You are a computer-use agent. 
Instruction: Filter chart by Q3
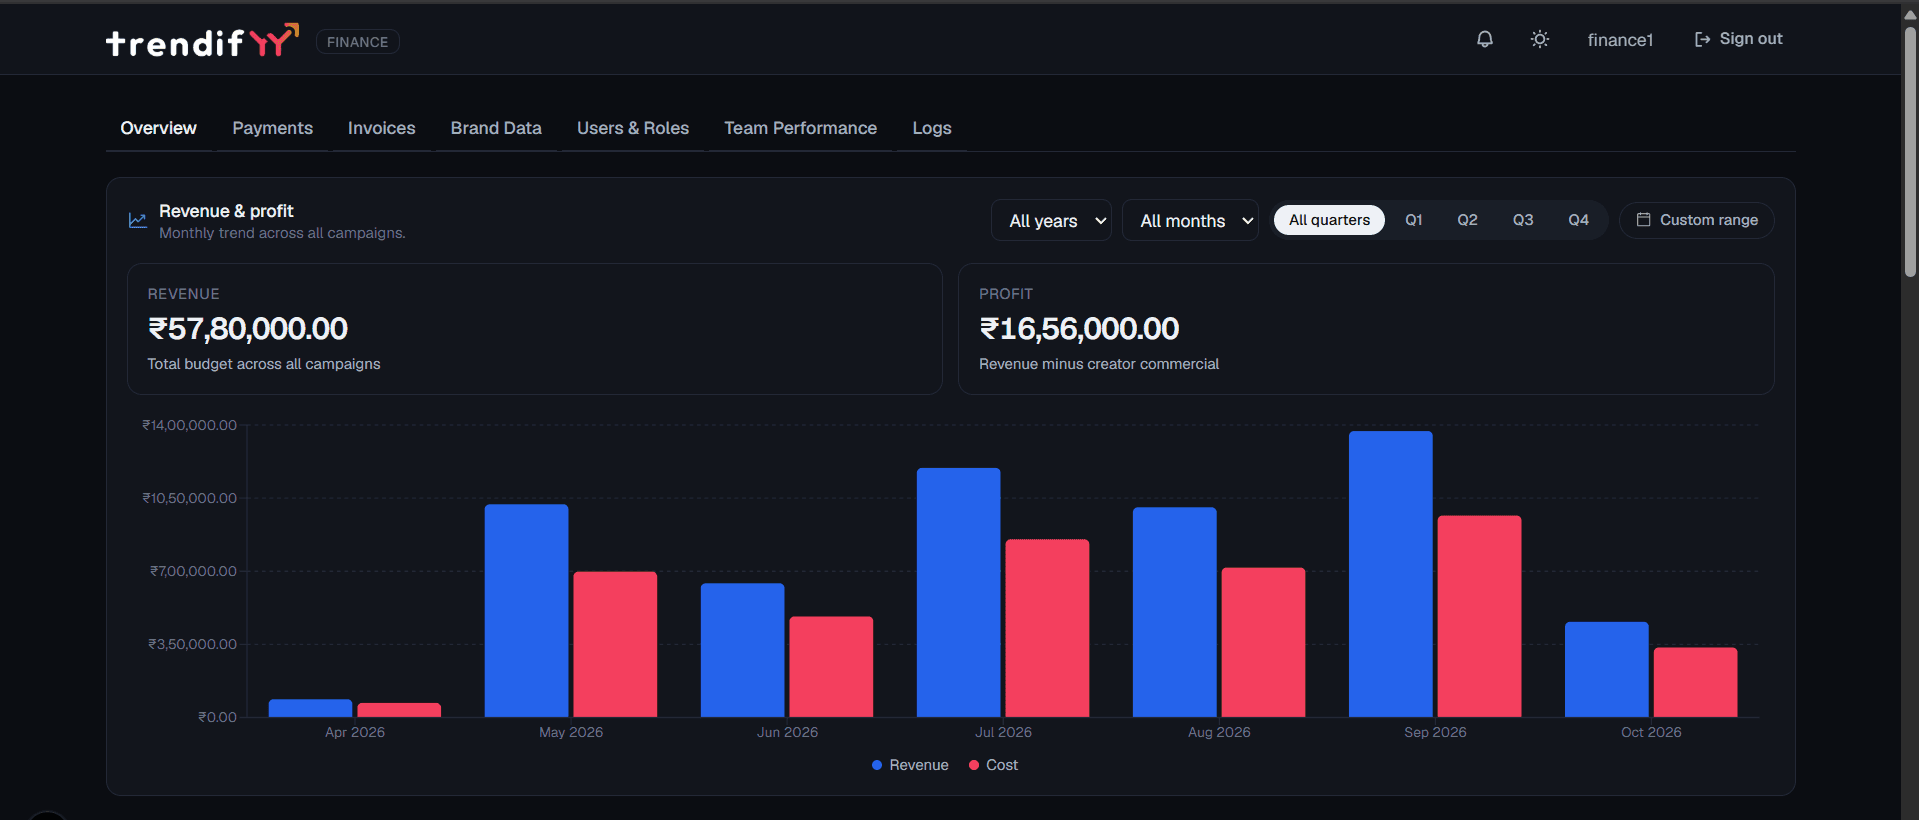[x=1523, y=220]
